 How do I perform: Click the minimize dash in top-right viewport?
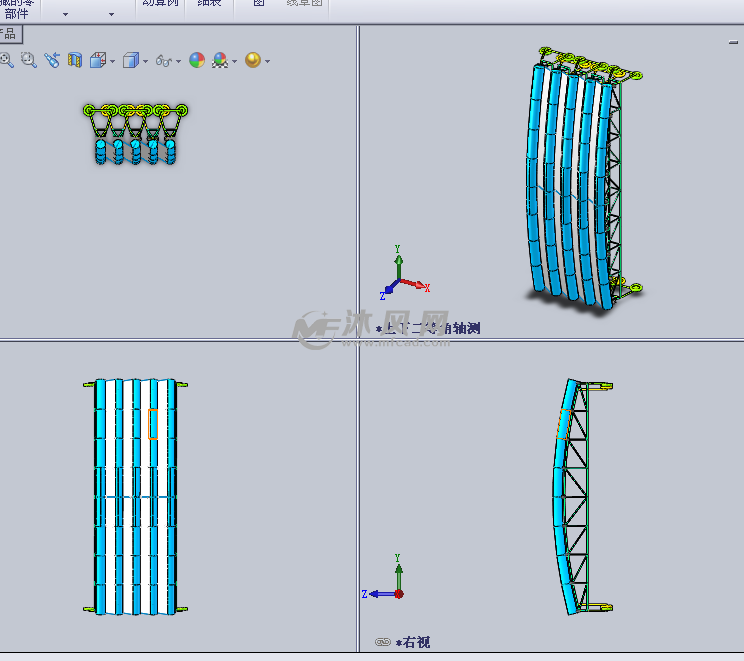tap(733, 43)
